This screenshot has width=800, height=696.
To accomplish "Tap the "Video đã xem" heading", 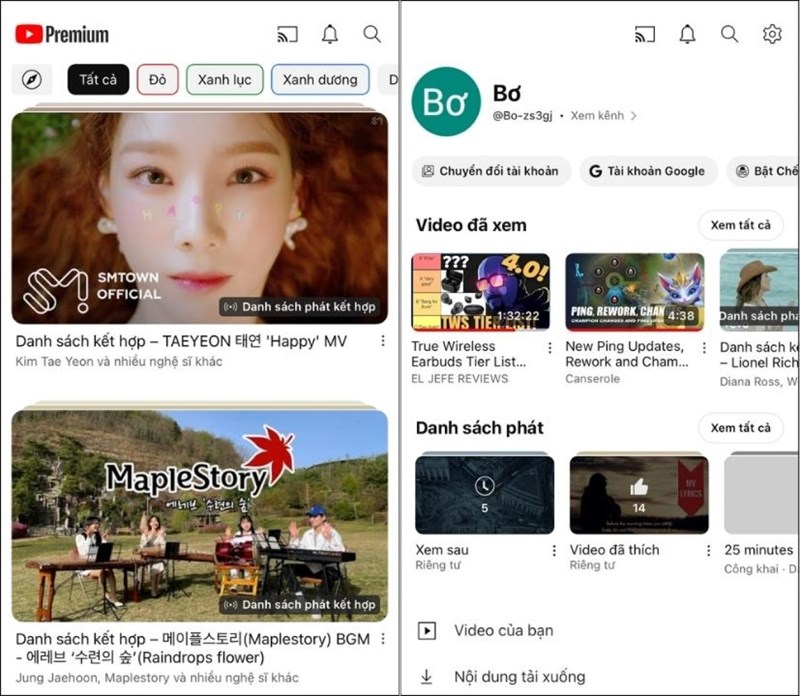I will click(x=471, y=225).
